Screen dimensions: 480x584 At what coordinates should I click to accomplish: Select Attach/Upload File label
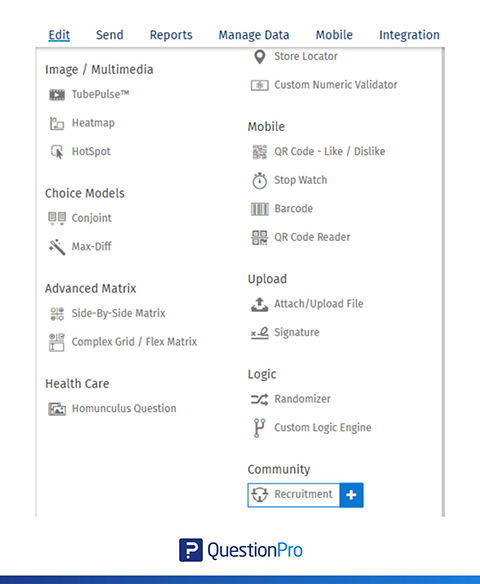318,304
